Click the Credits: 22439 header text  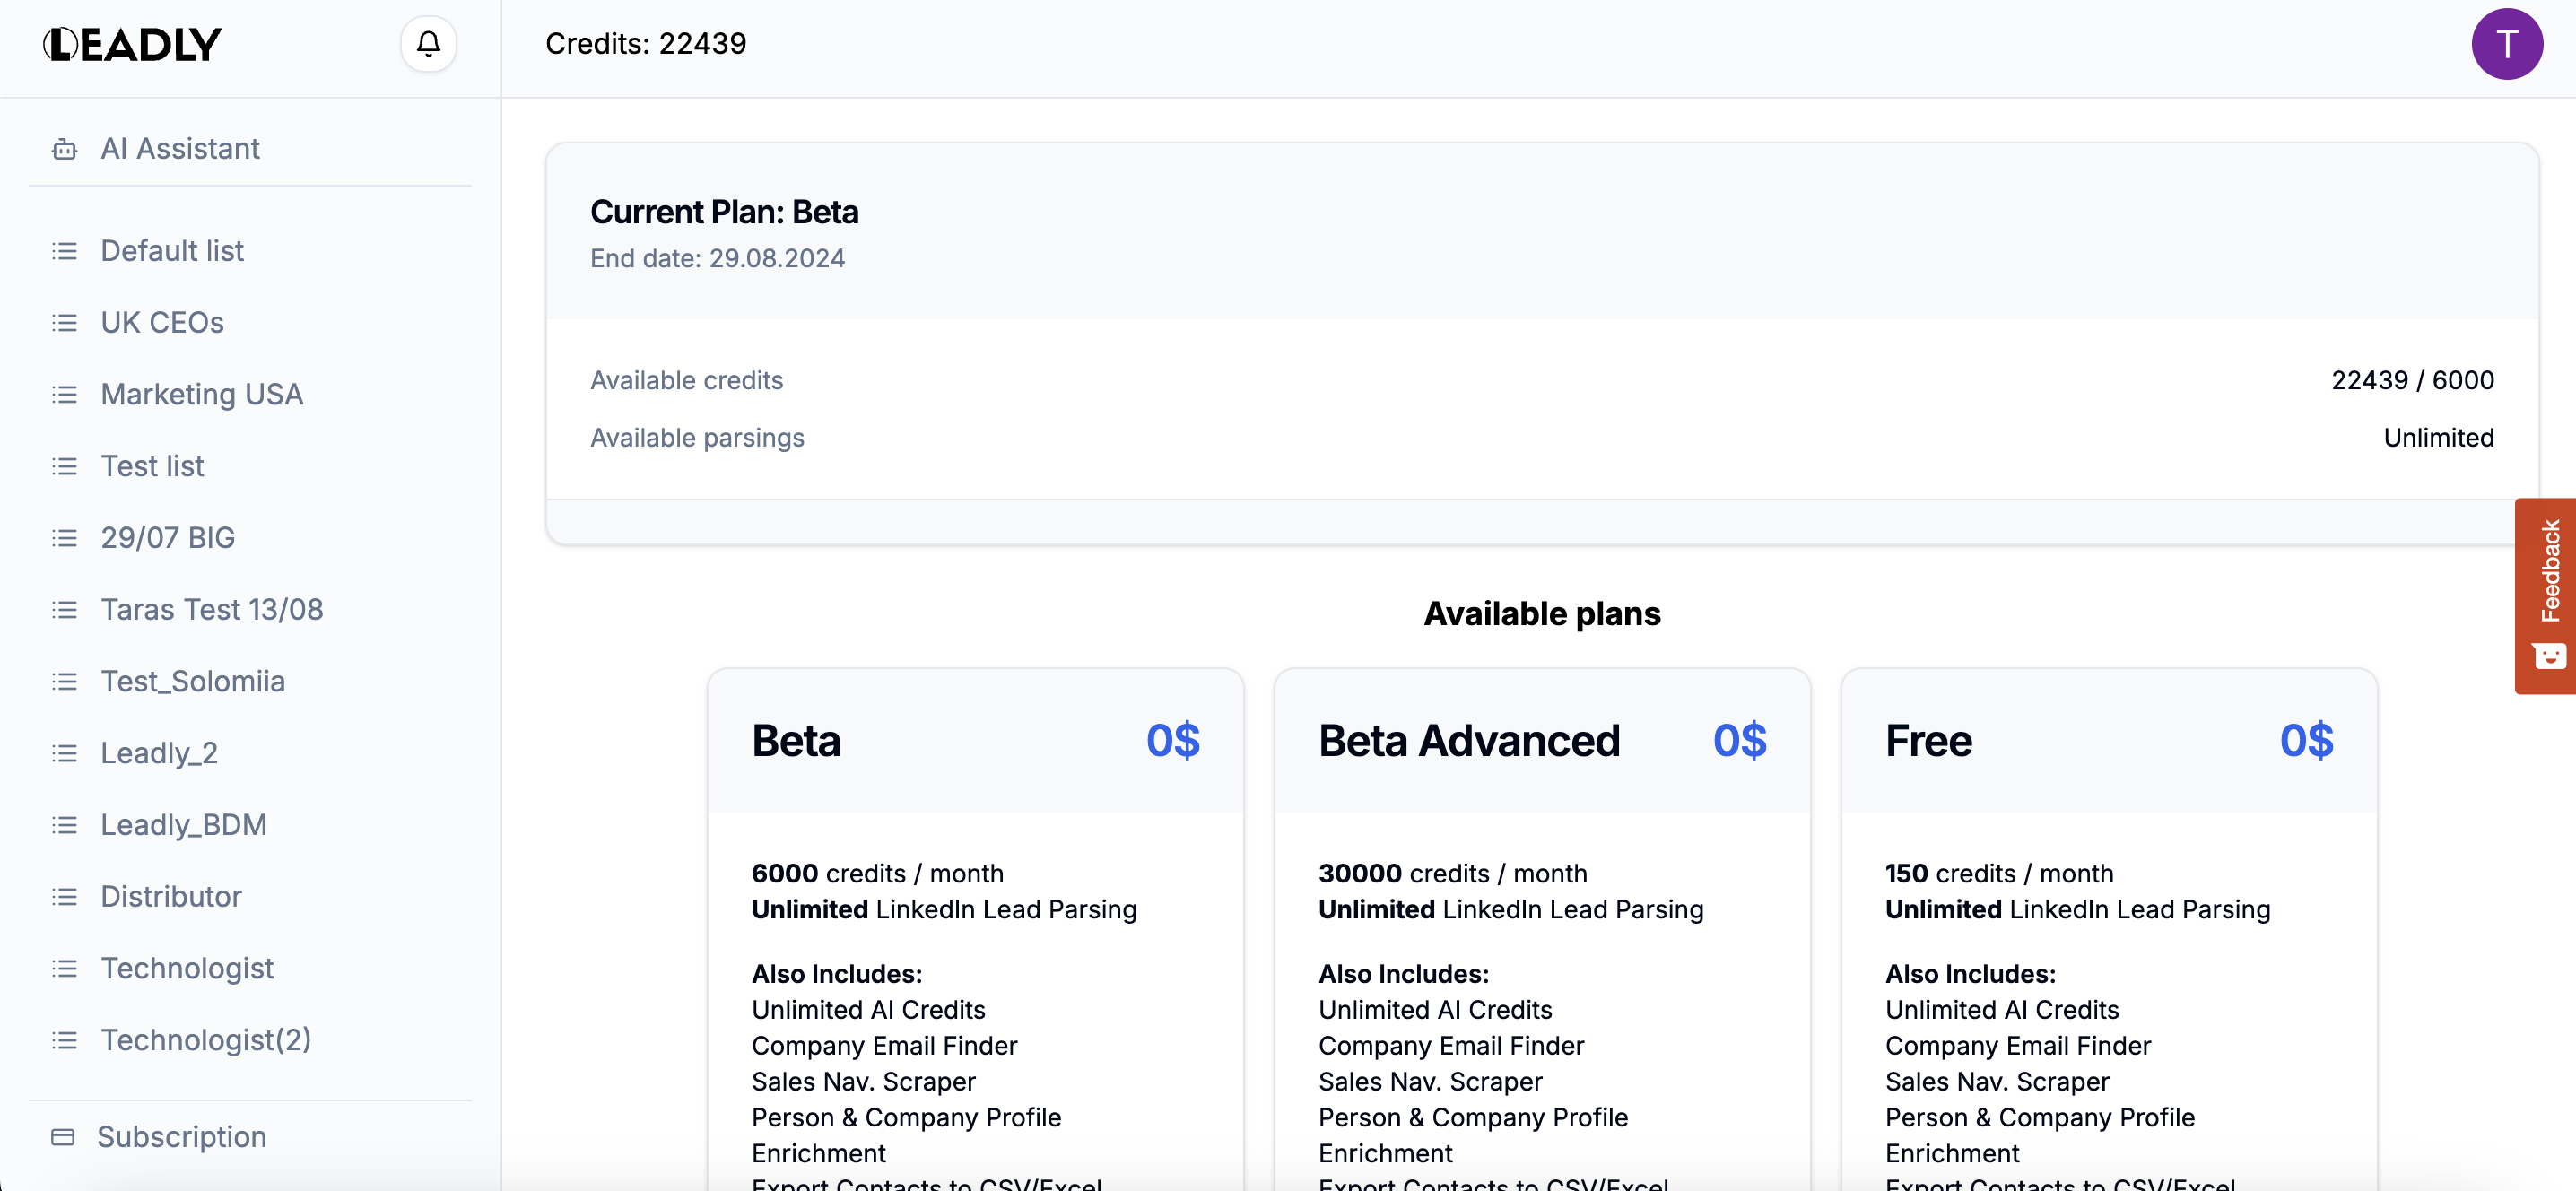click(645, 44)
